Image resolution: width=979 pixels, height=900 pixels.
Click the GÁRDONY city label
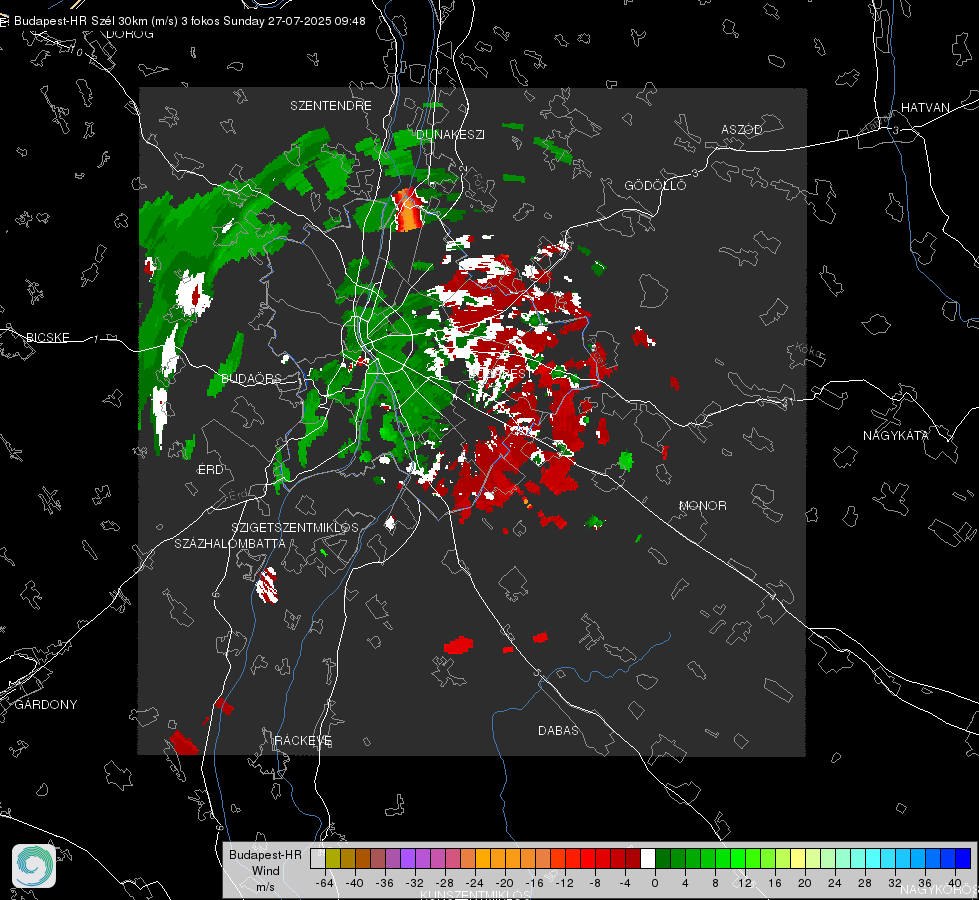(46, 705)
